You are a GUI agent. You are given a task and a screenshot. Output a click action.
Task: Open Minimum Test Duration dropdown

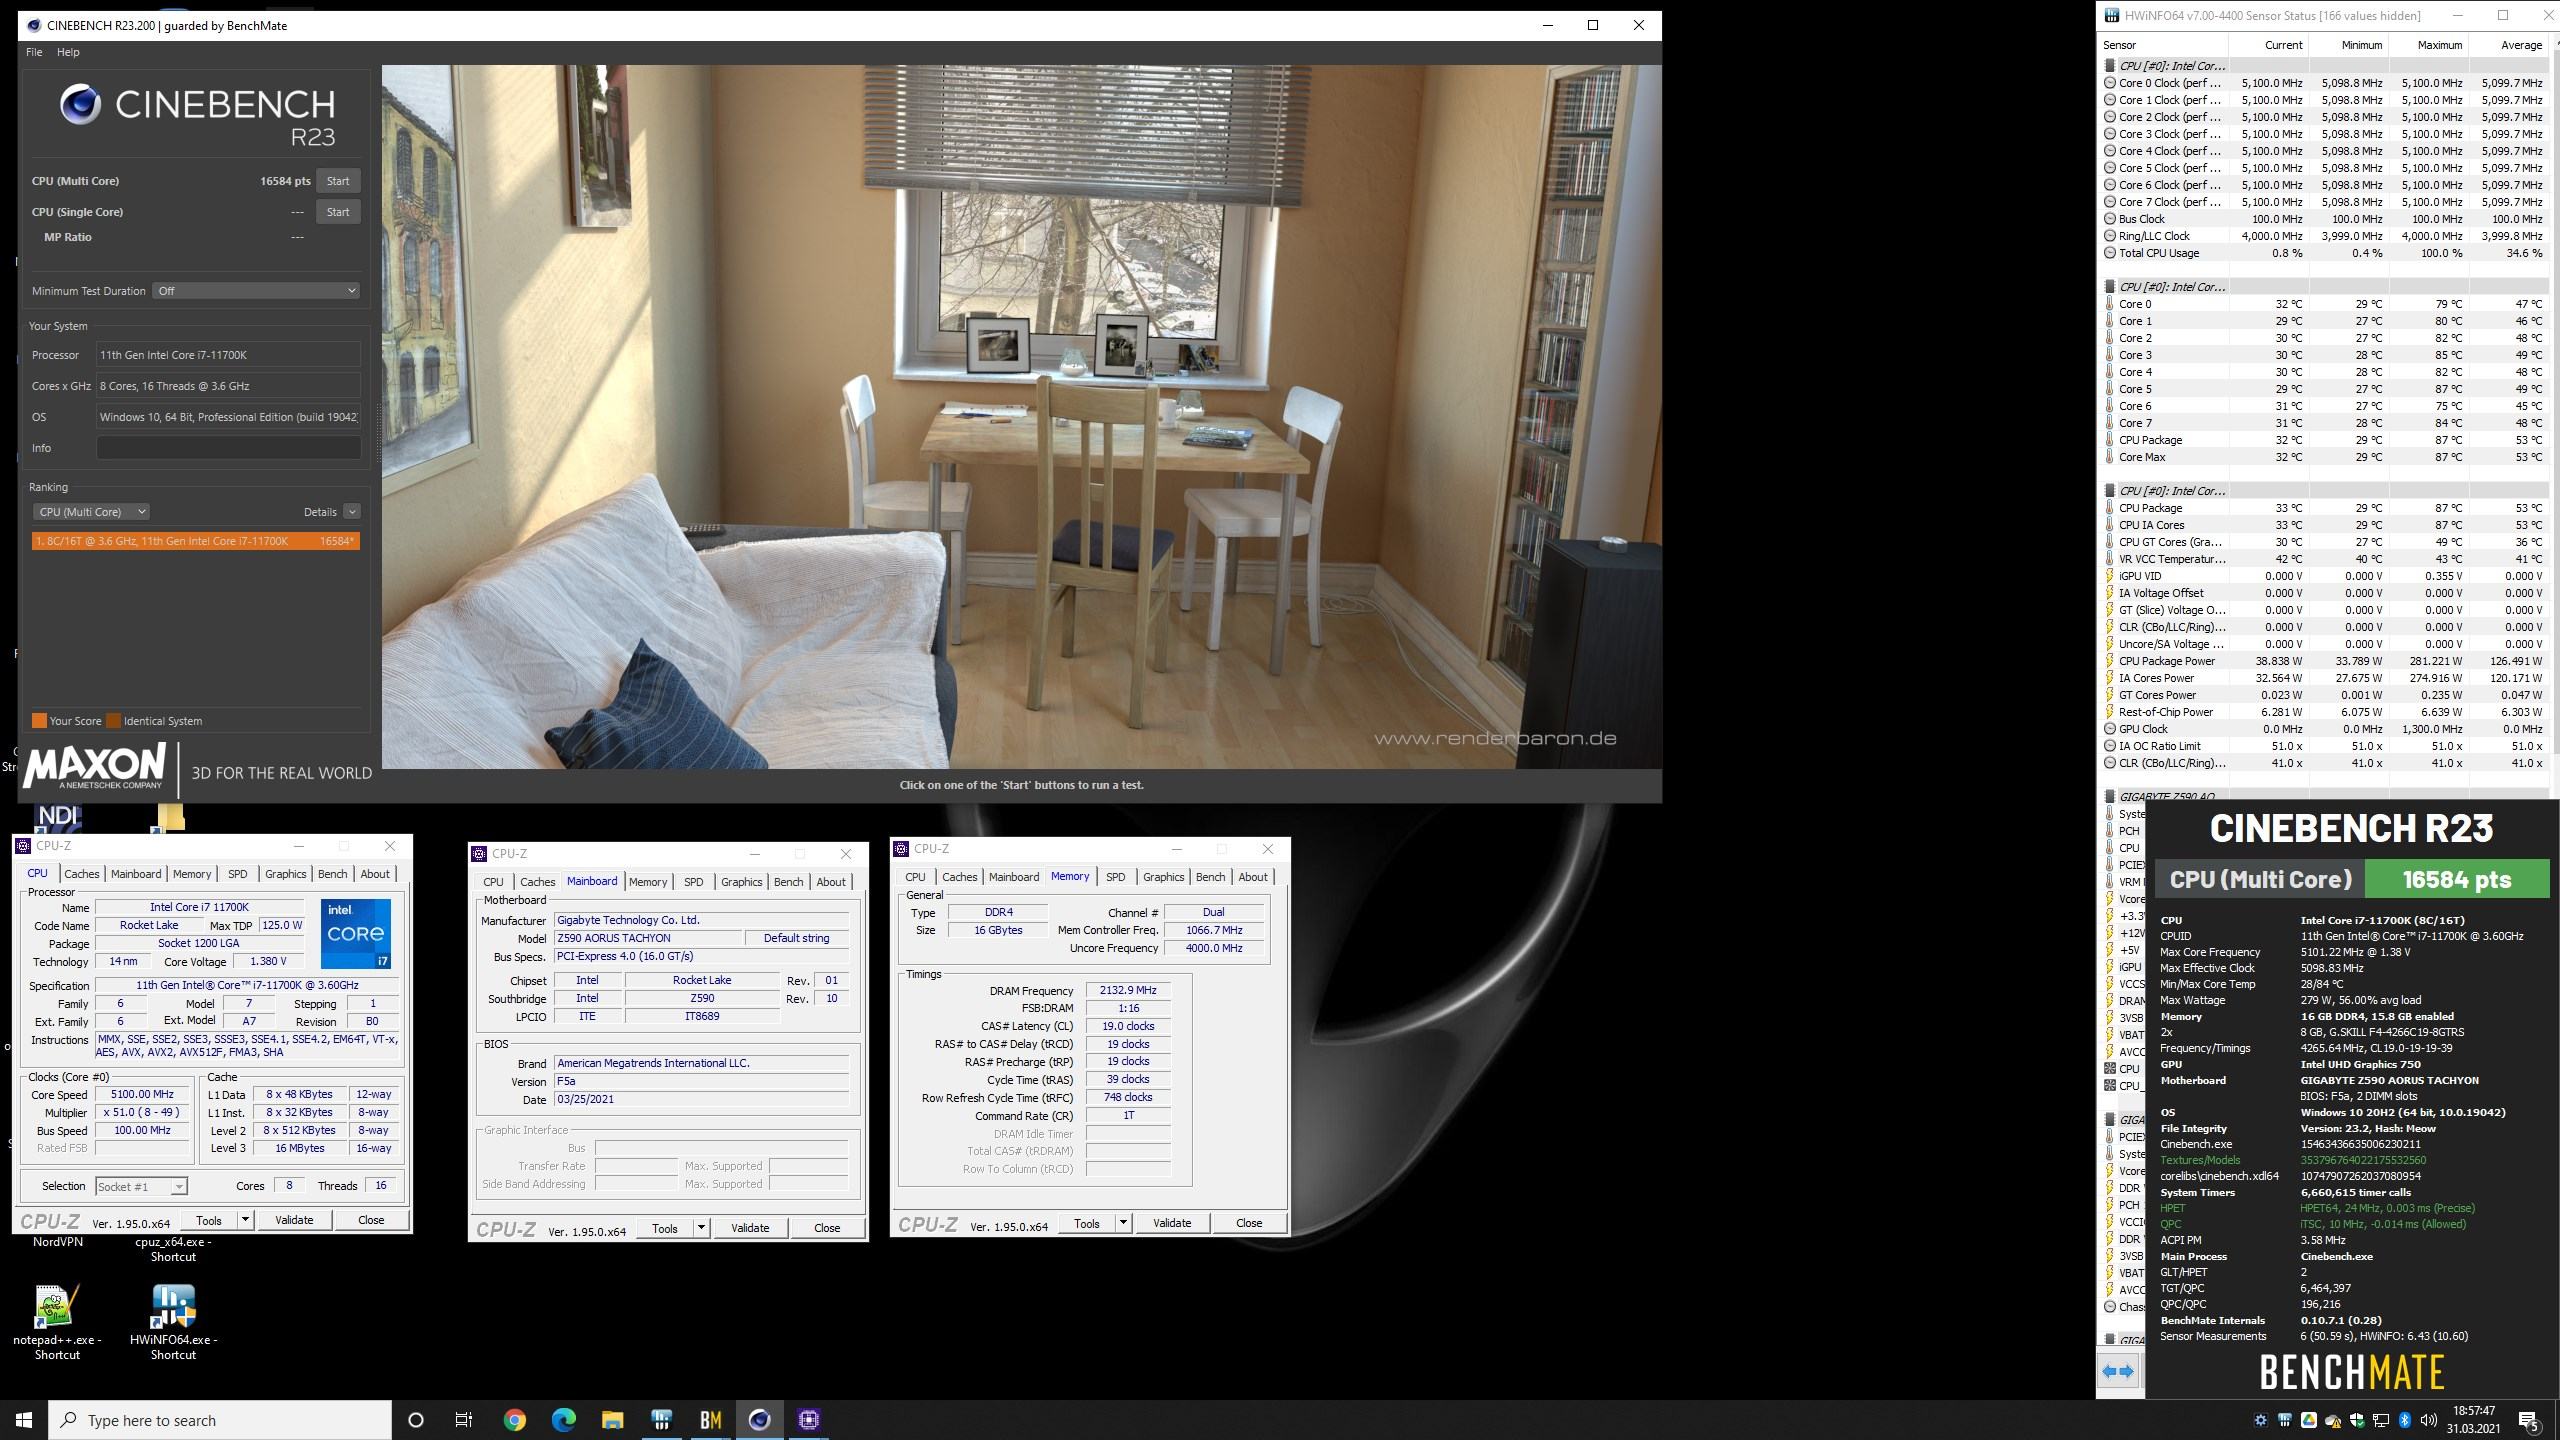[x=256, y=290]
